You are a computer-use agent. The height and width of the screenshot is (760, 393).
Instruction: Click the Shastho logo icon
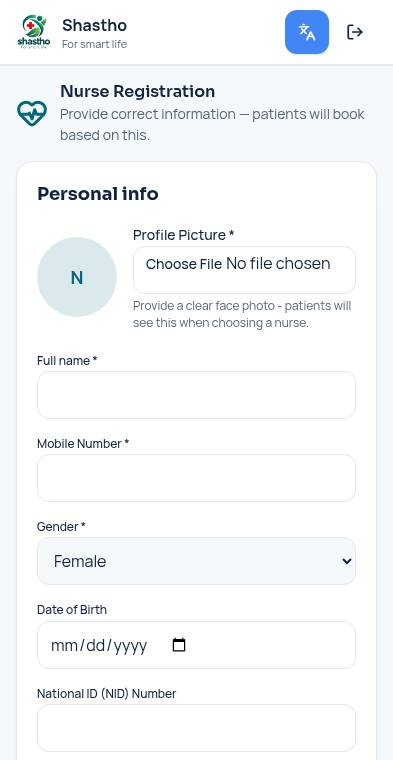pyautogui.click(x=33, y=32)
